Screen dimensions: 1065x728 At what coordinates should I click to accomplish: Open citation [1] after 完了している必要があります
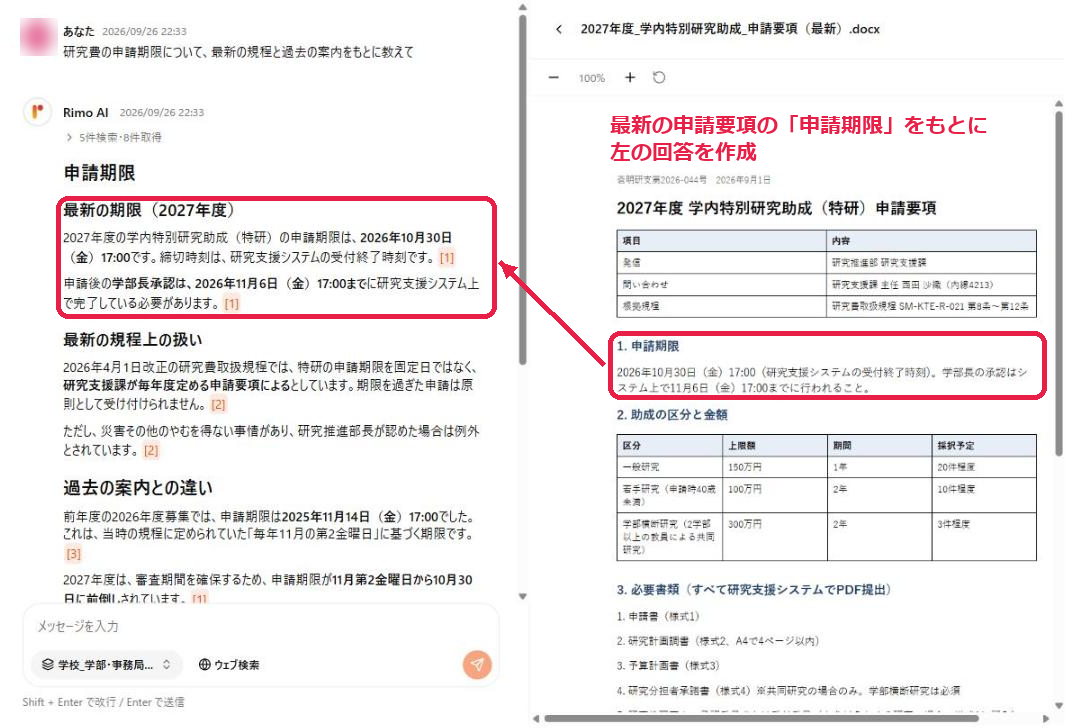[x=232, y=304]
